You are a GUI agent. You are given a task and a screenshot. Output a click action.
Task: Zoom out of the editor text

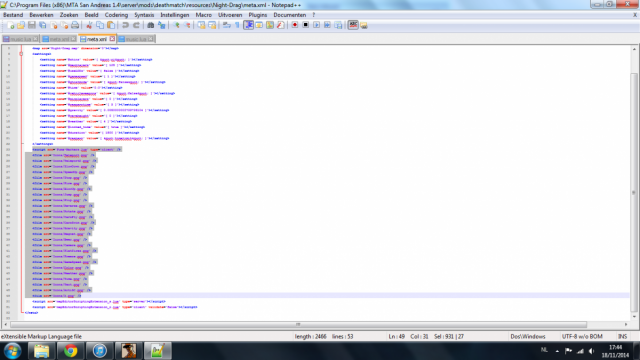187,25
